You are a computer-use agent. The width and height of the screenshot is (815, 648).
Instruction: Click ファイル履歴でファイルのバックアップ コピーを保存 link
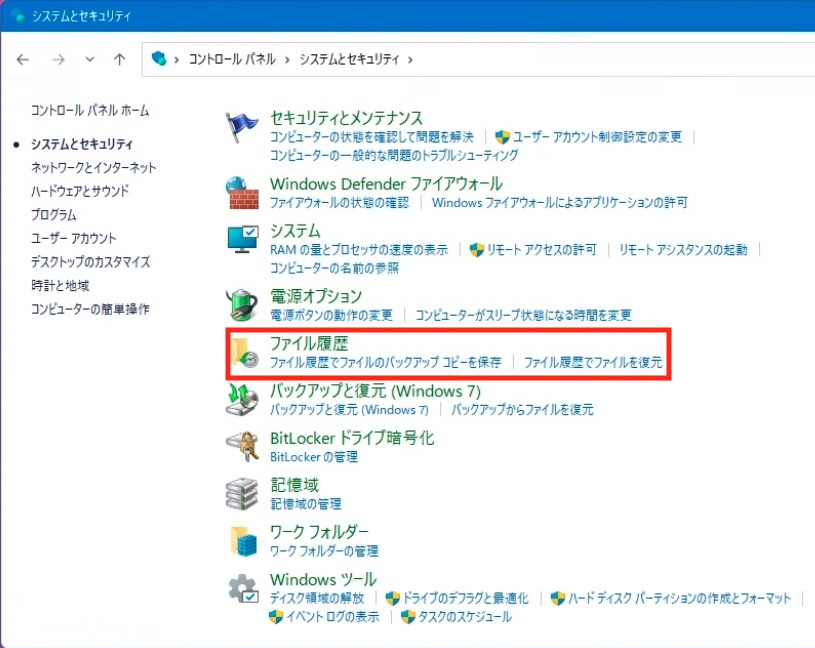click(x=386, y=362)
